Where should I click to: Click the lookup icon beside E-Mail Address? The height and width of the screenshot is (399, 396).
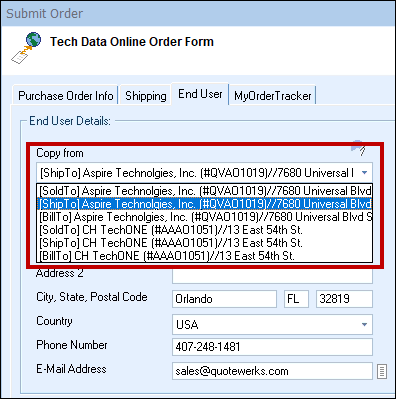[382, 371]
